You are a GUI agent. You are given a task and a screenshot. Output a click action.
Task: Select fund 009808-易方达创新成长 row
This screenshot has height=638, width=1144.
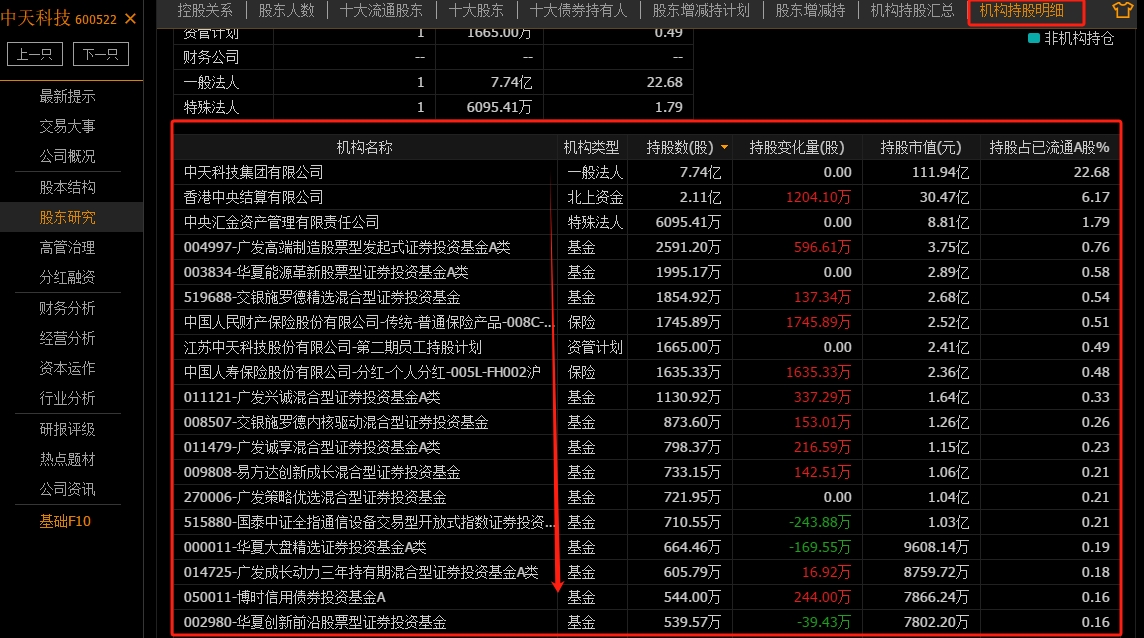646,472
